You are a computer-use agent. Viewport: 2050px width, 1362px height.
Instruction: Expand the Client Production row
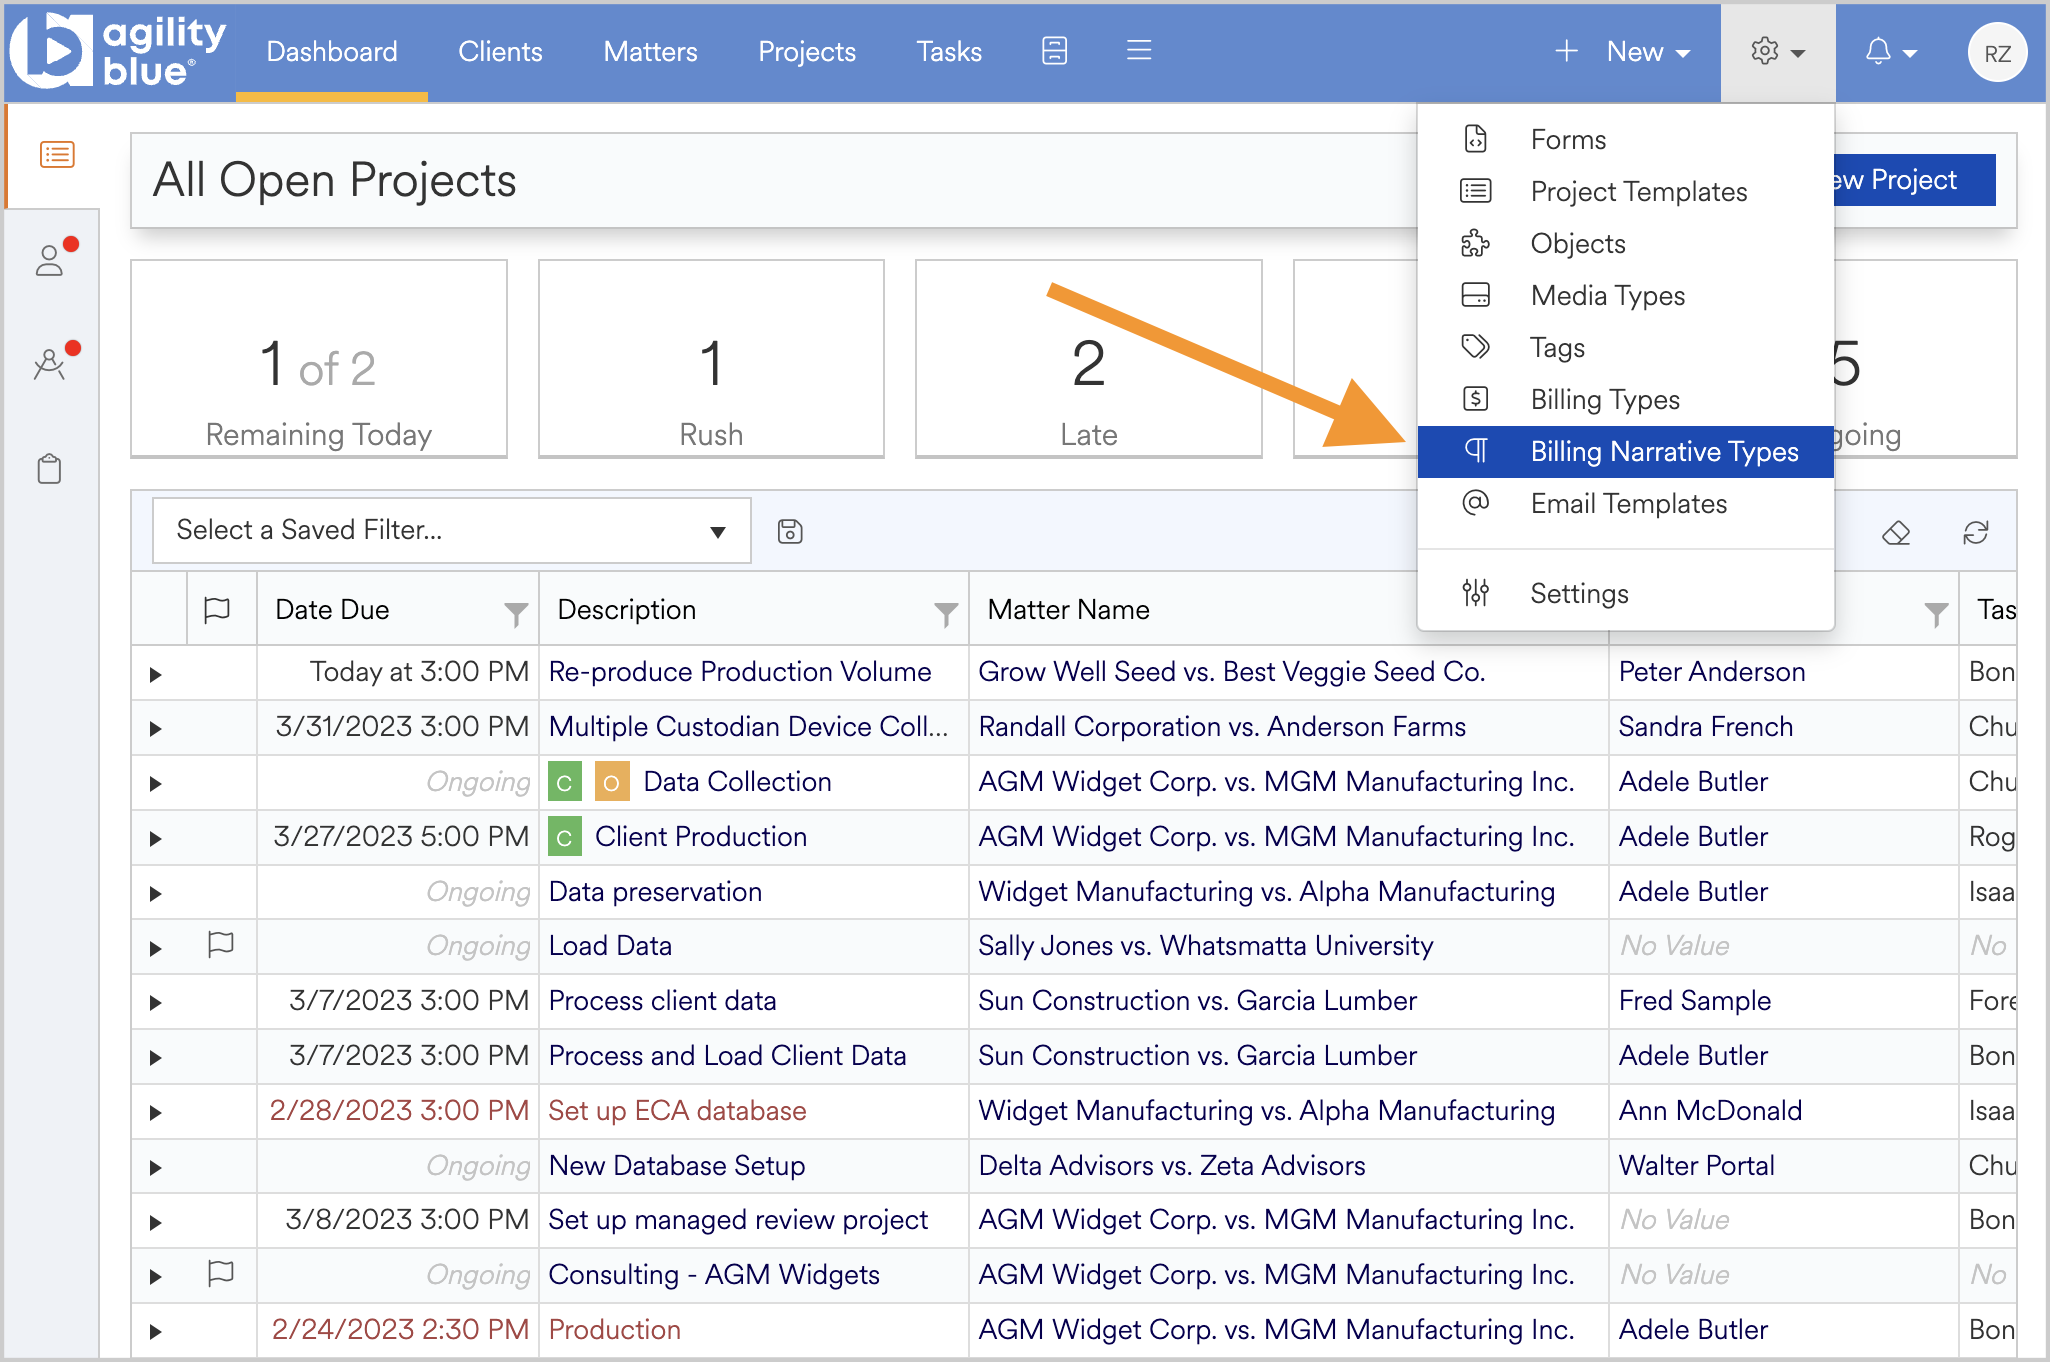156,839
